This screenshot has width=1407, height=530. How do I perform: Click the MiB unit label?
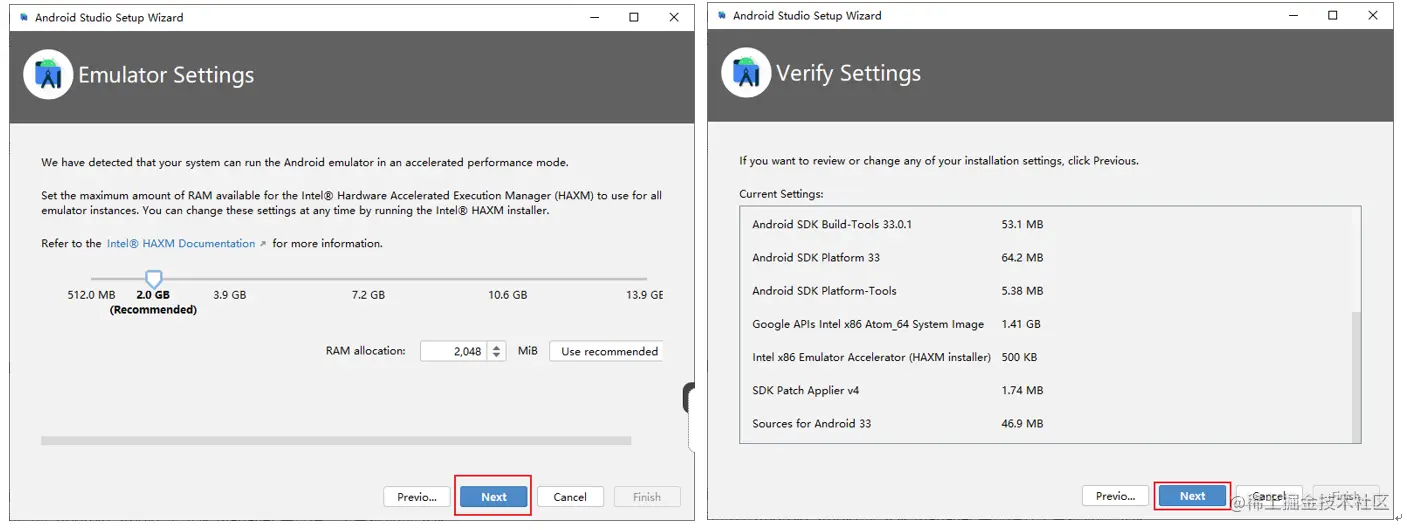coord(527,351)
